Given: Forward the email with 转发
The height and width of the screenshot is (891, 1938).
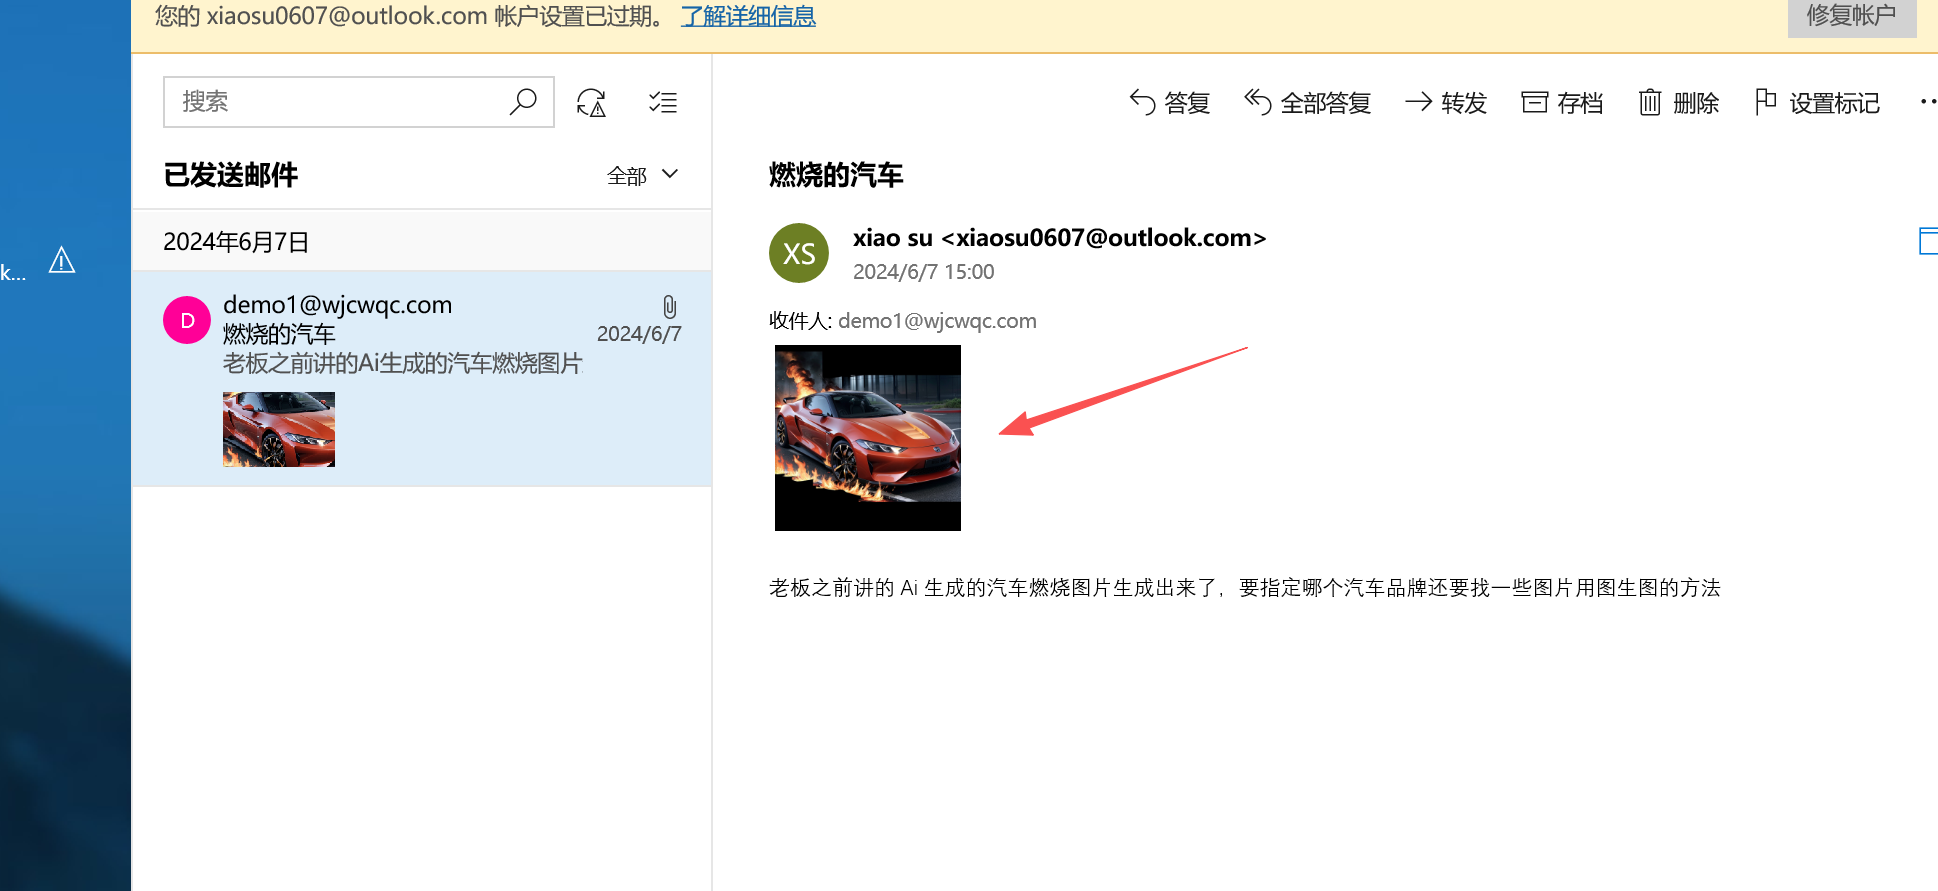Looking at the screenshot, I should (x=1446, y=102).
